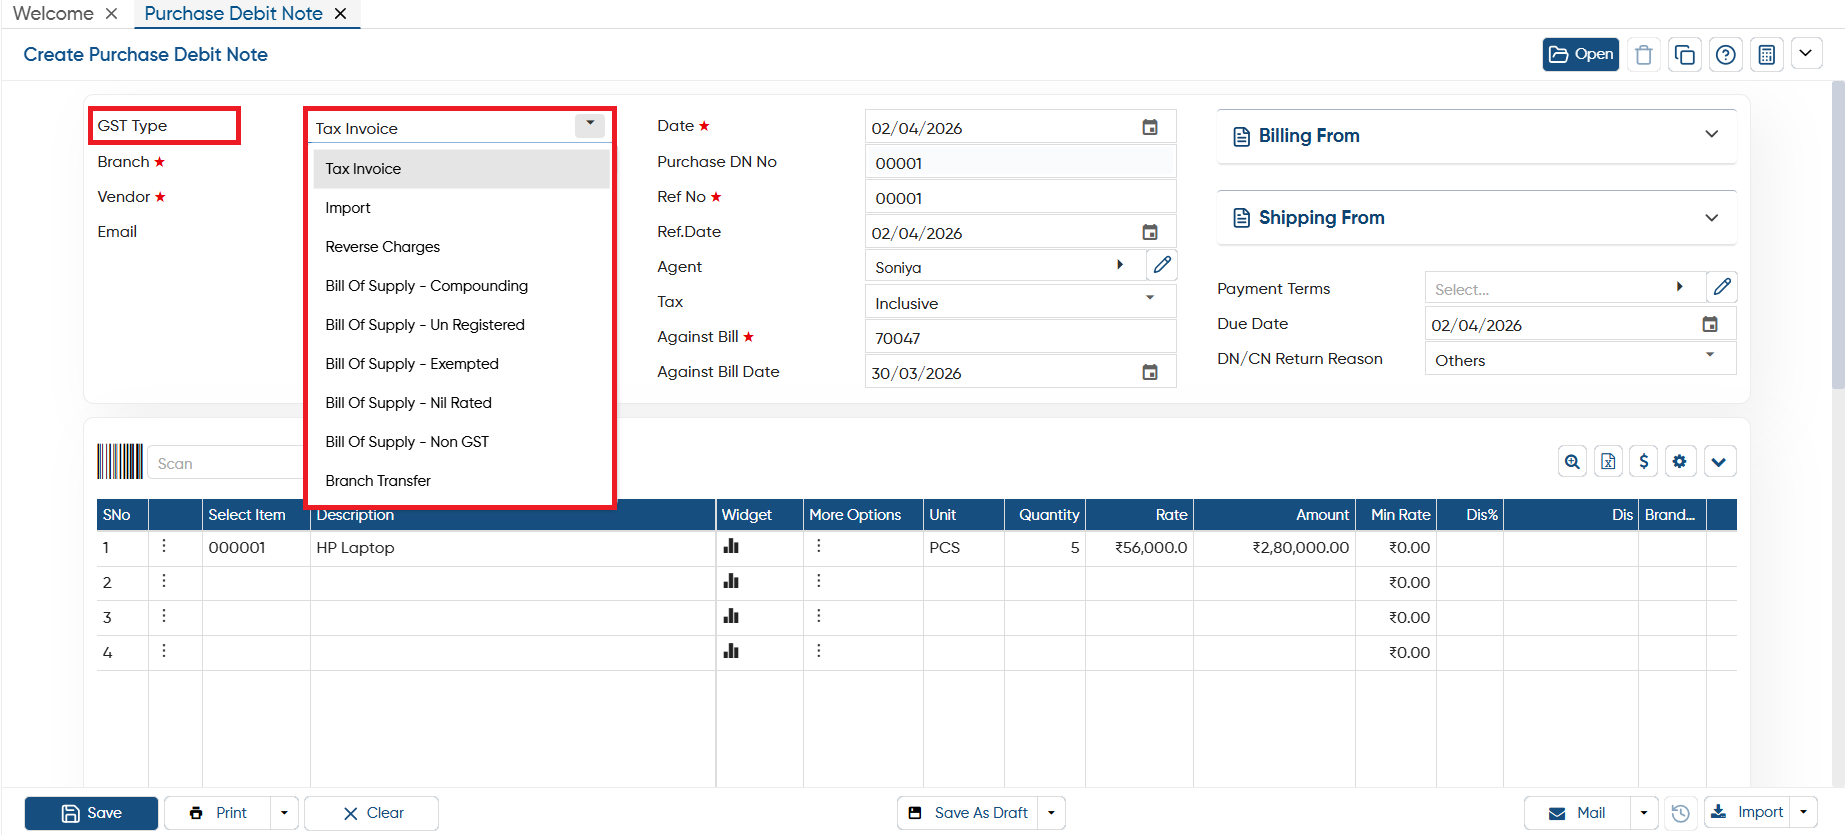Image resolution: width=1845 pixels, height=835 pixels.
Task: Open DN/CN Return Reason dropdown
Action: click(x=1580, y=359)
